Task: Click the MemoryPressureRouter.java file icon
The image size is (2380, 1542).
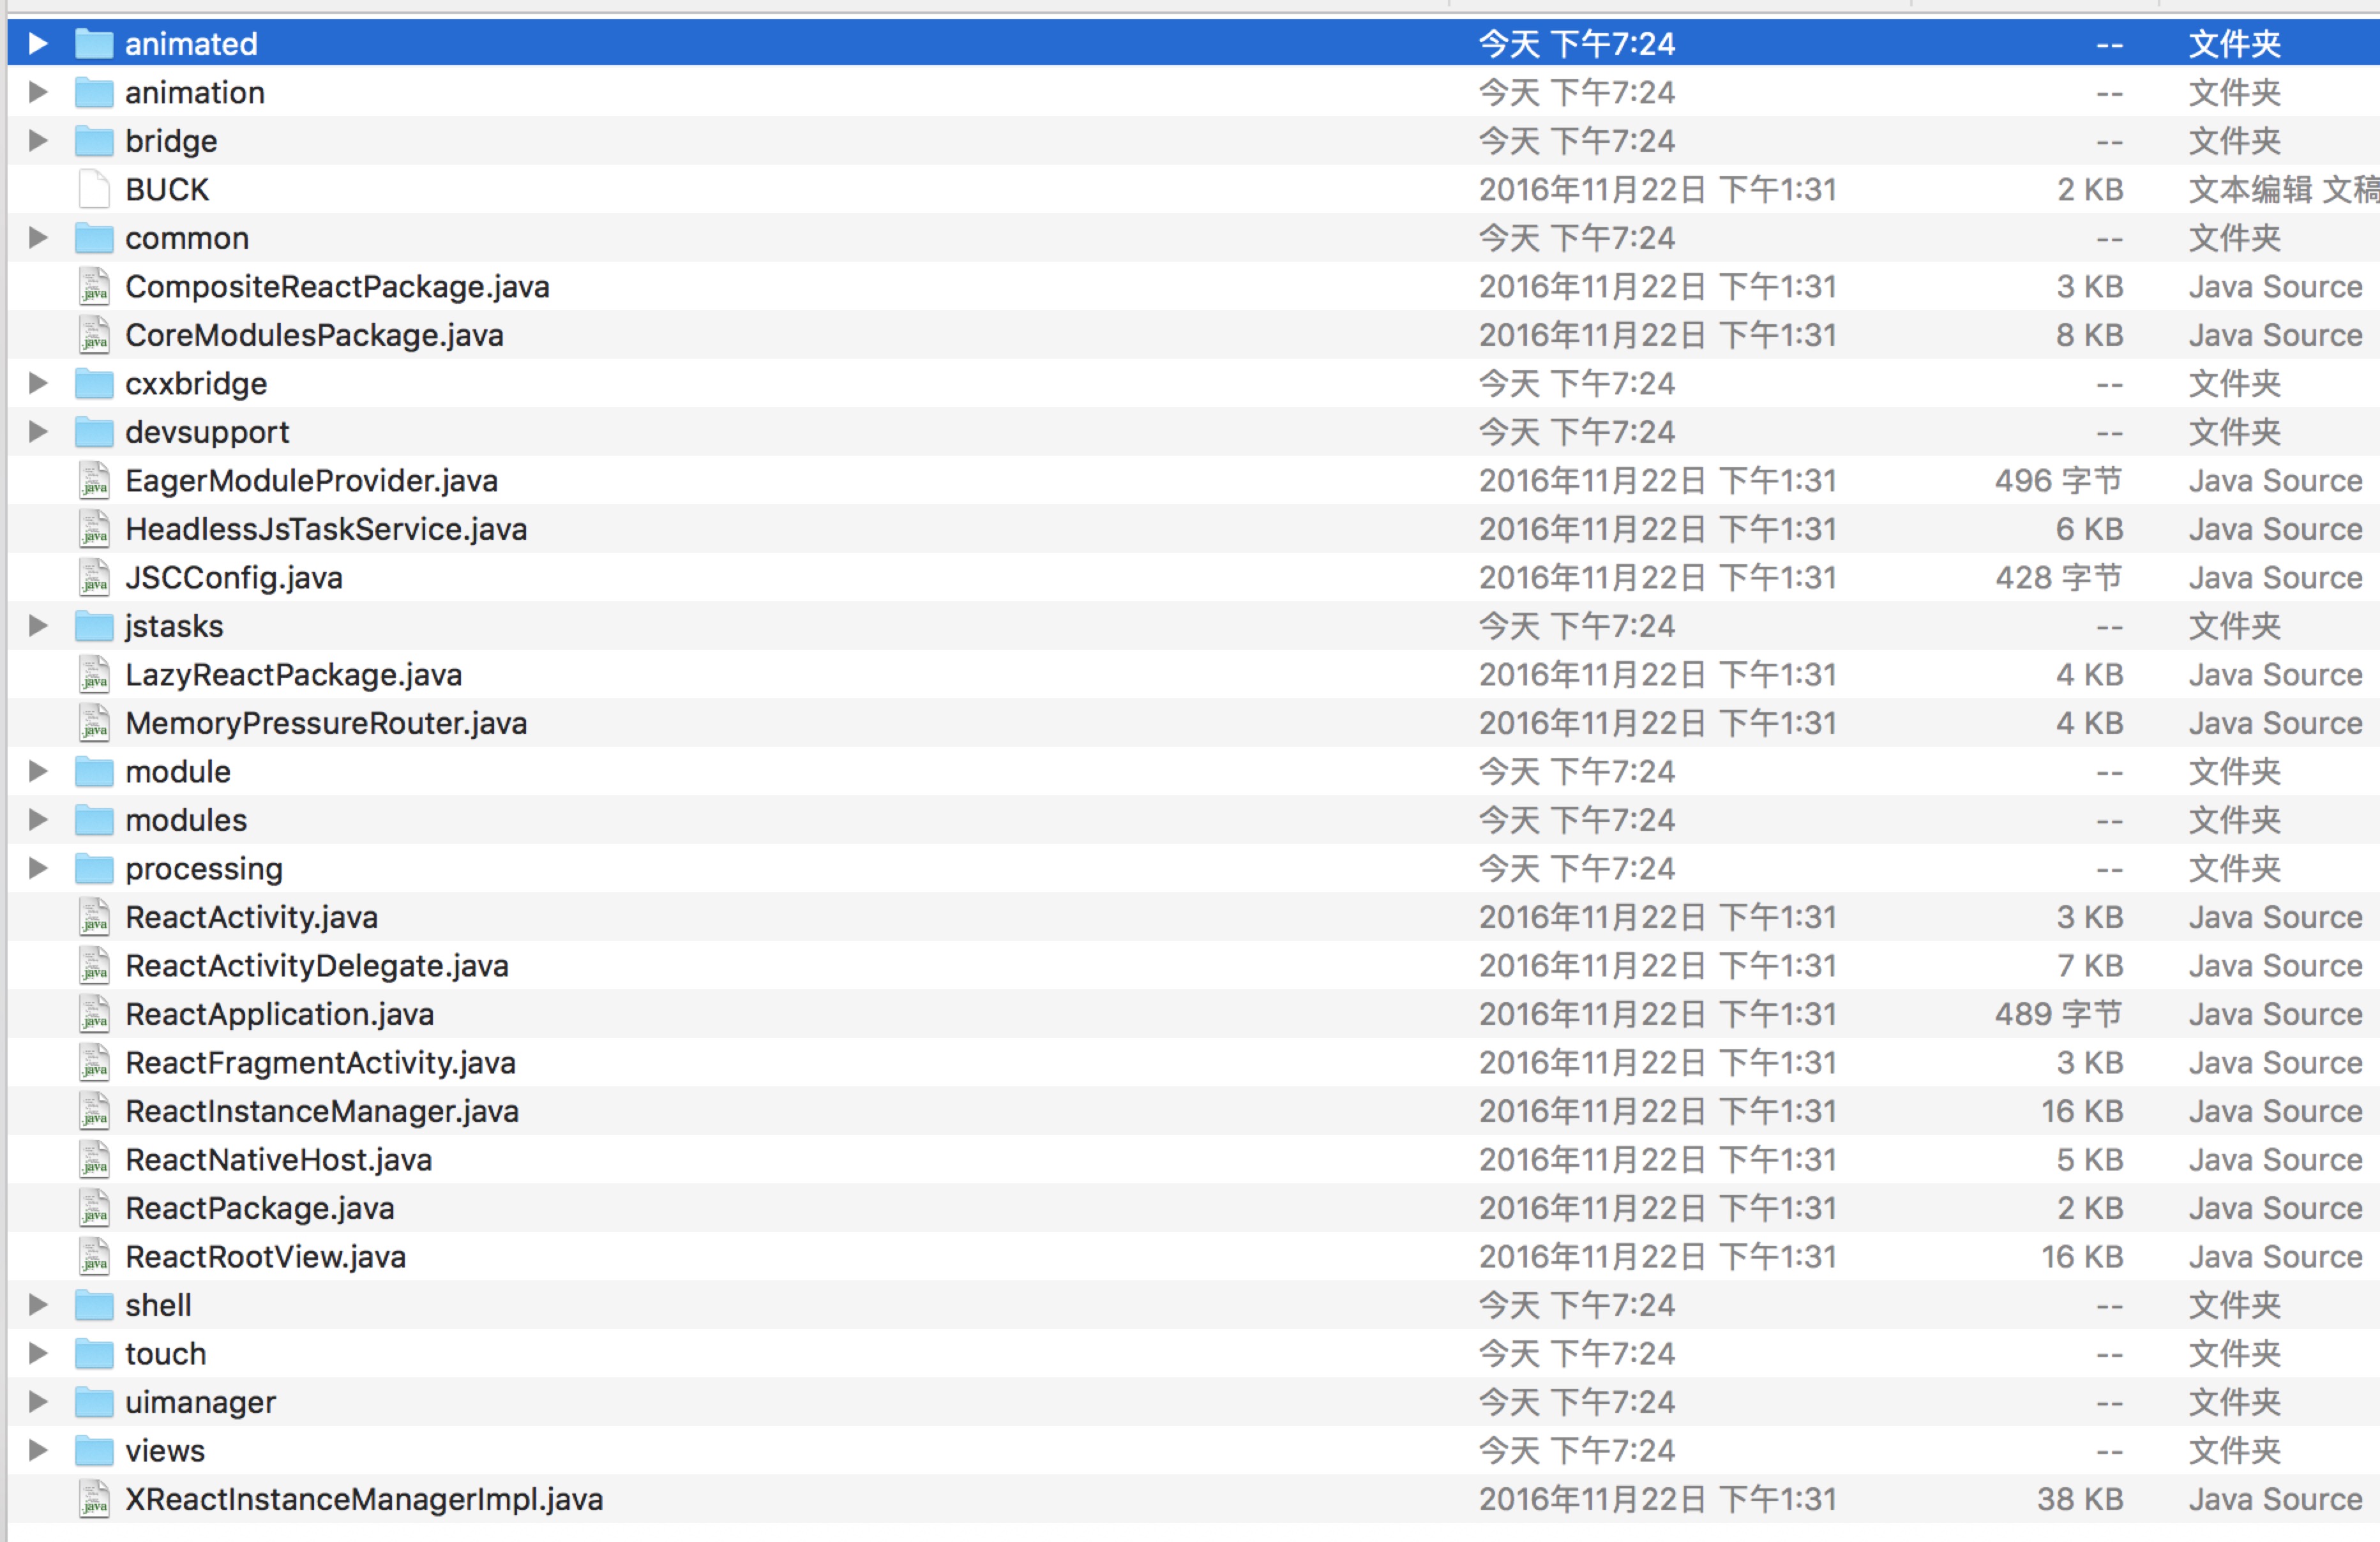Action: tap(94, 722)
